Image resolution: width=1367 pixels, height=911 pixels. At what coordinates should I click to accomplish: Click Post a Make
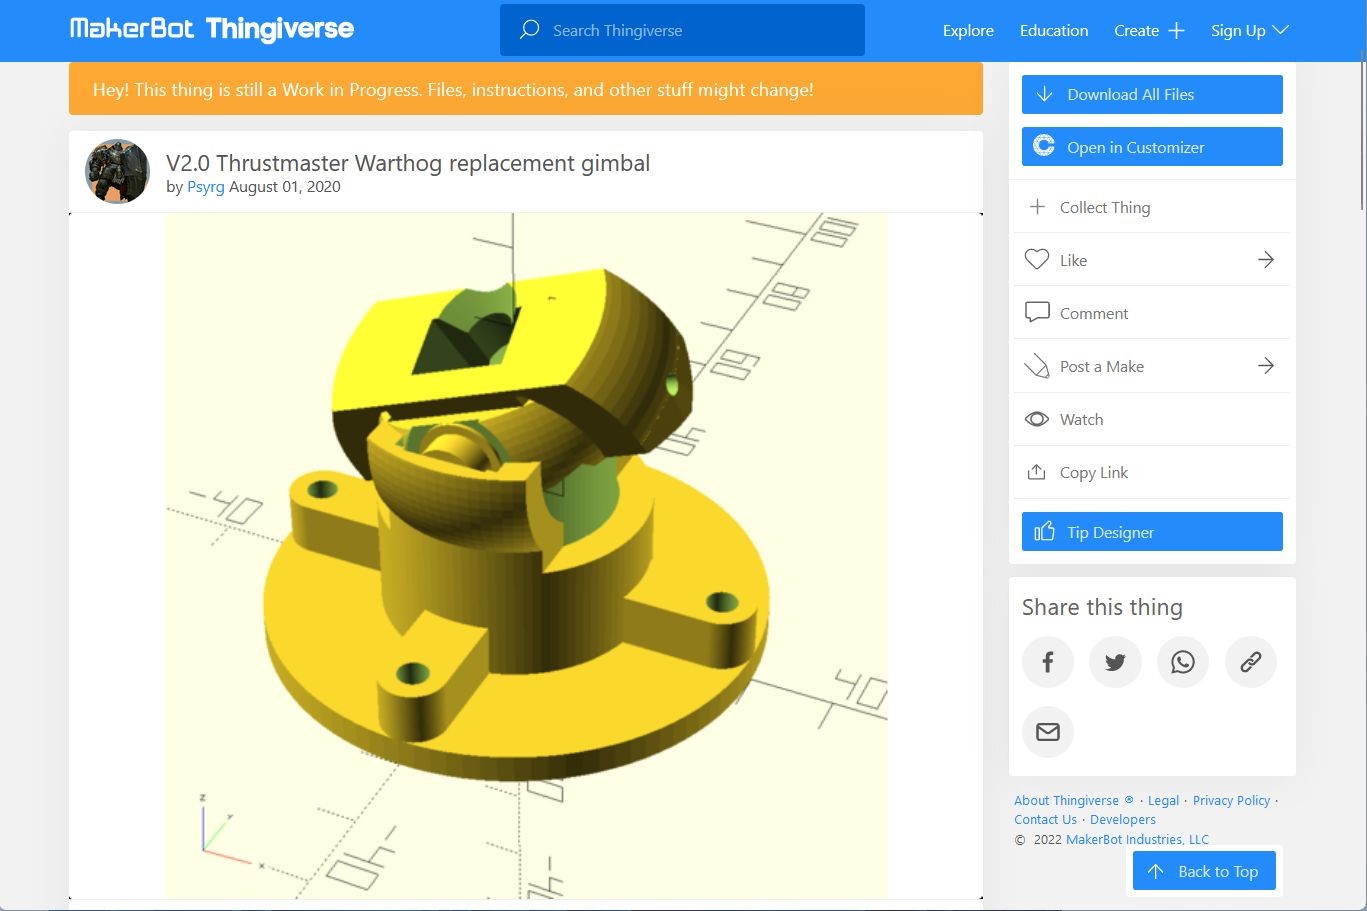pos(1152,366)
